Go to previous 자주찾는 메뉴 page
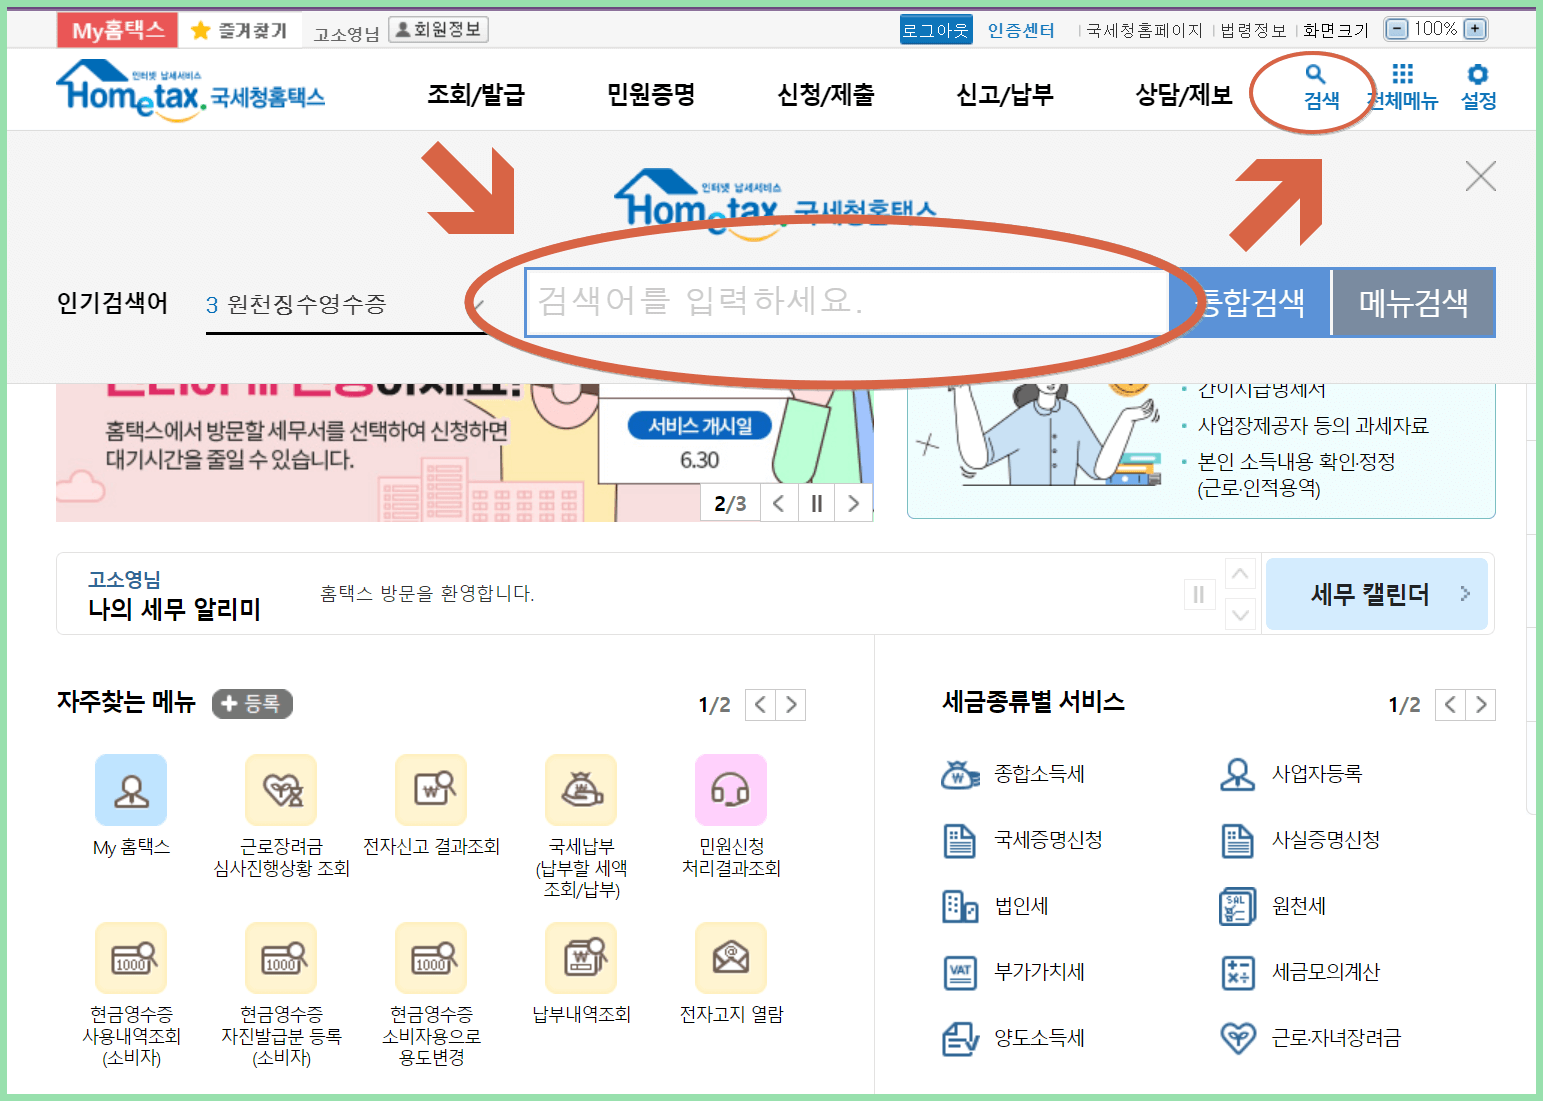The width and height of the screenshot is (1543, 1101). [760, 705]
